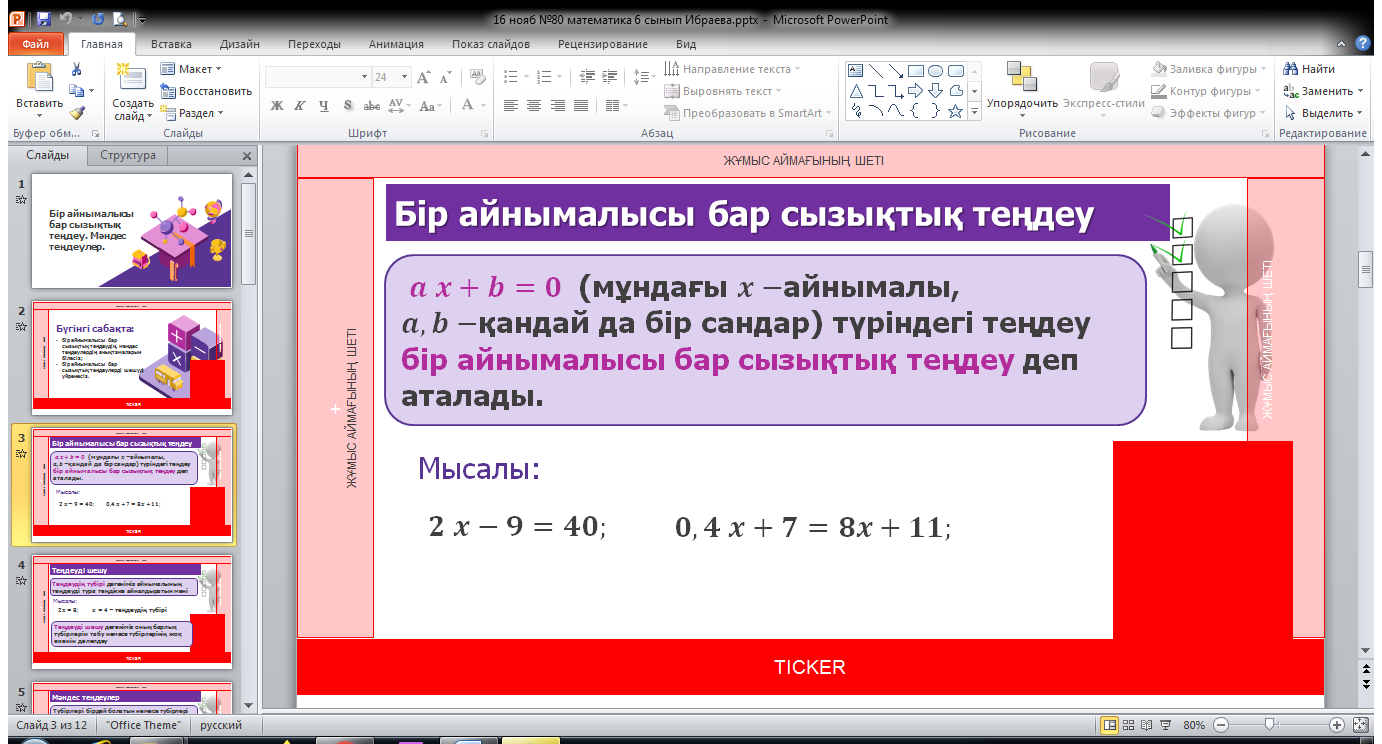Image resolution: width=1382 pixels, height=744 pixels.
Task: Click the zoom out minus button
Action: (1220, 725)
